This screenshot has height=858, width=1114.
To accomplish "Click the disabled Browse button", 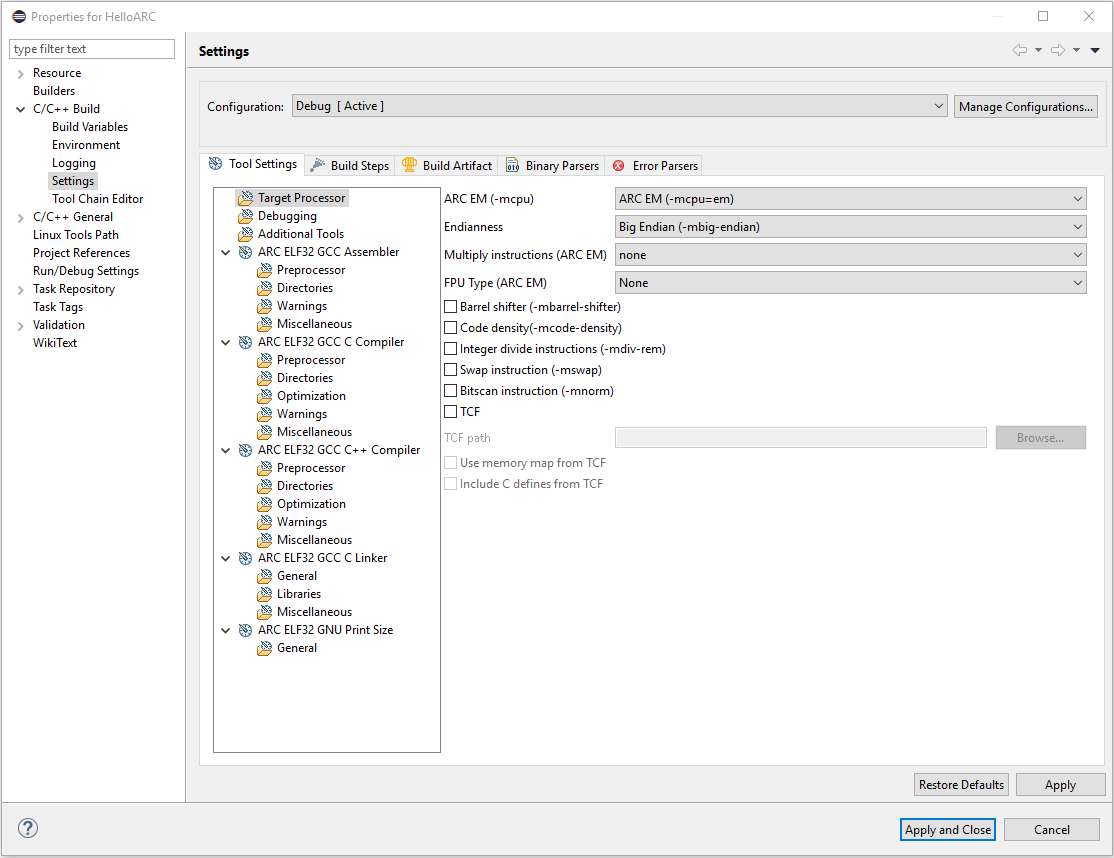I will (1040, 438).
